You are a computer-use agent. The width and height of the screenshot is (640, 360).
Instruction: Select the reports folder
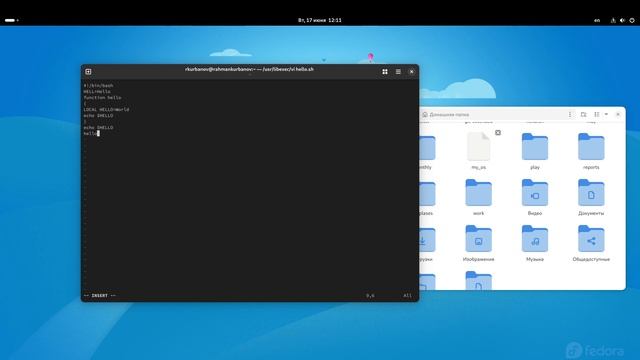tap(591, 150)
